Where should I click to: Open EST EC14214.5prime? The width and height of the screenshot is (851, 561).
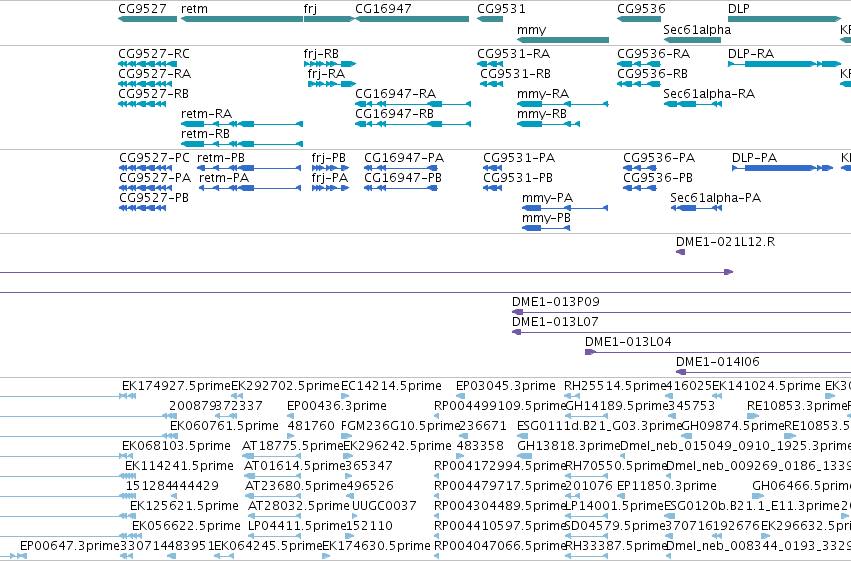[391, 386]
